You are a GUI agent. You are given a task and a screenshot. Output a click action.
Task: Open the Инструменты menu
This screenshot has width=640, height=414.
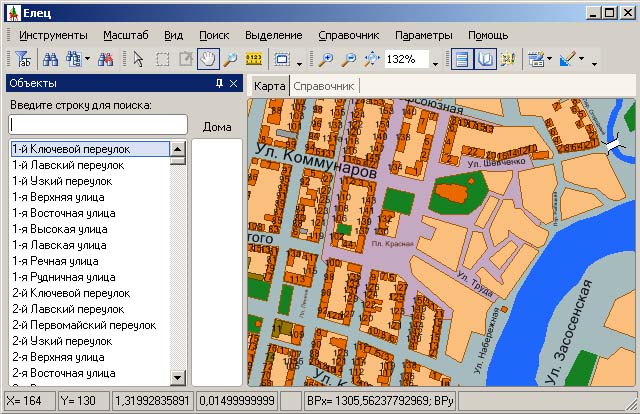[53, 36]
